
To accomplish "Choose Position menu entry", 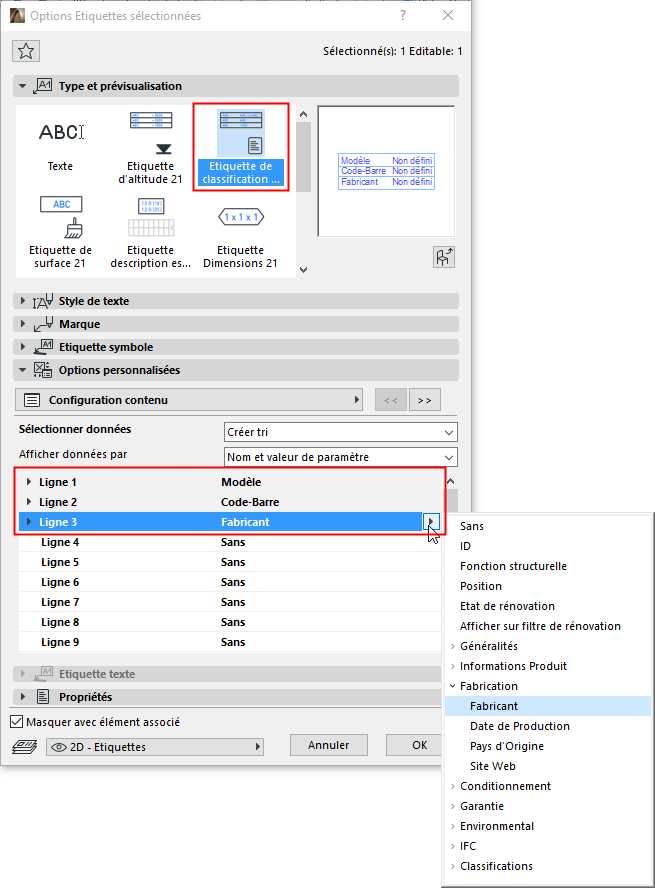I will [x=481, y=586].
